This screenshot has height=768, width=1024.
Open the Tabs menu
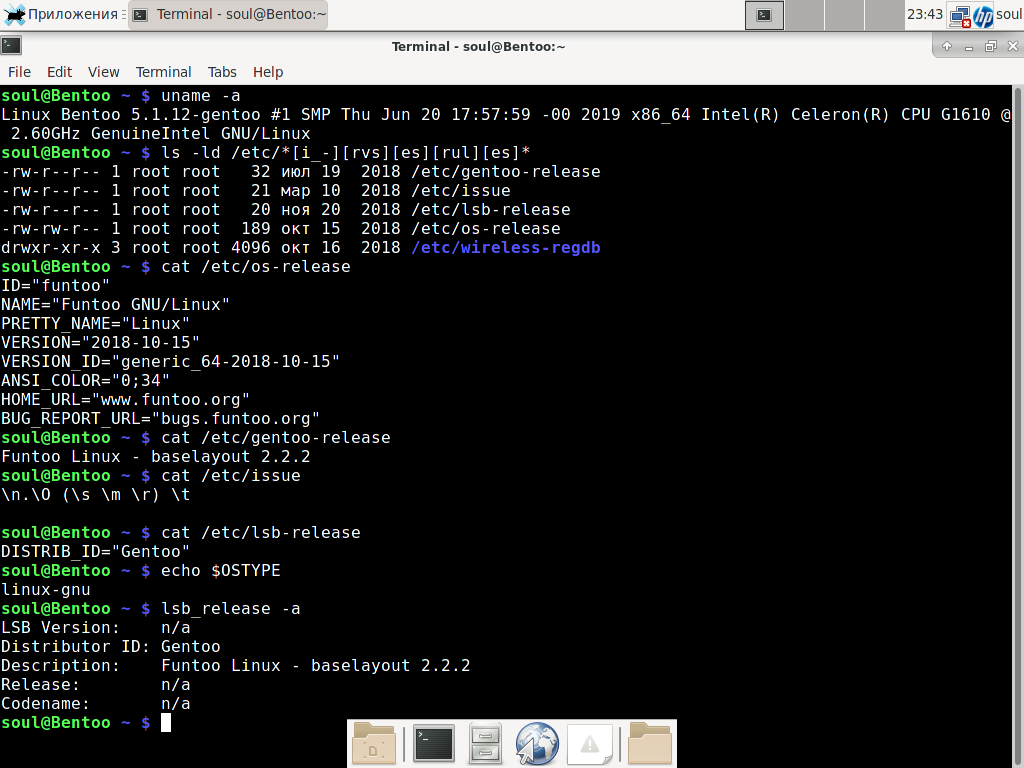[222, 72]
